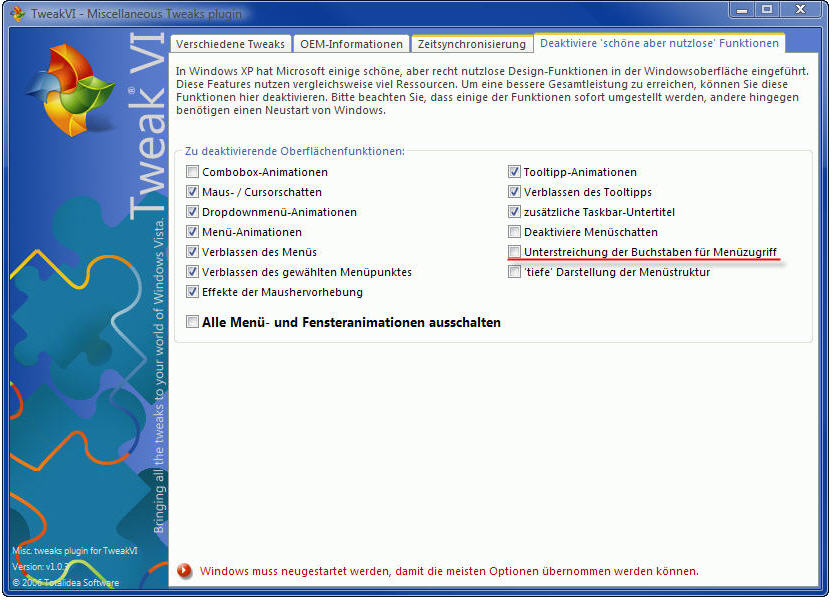Screen dimensions: 837x600
Task: Uncheck Maus- / Cursorschatten option
Action: (x=192, y=192)
